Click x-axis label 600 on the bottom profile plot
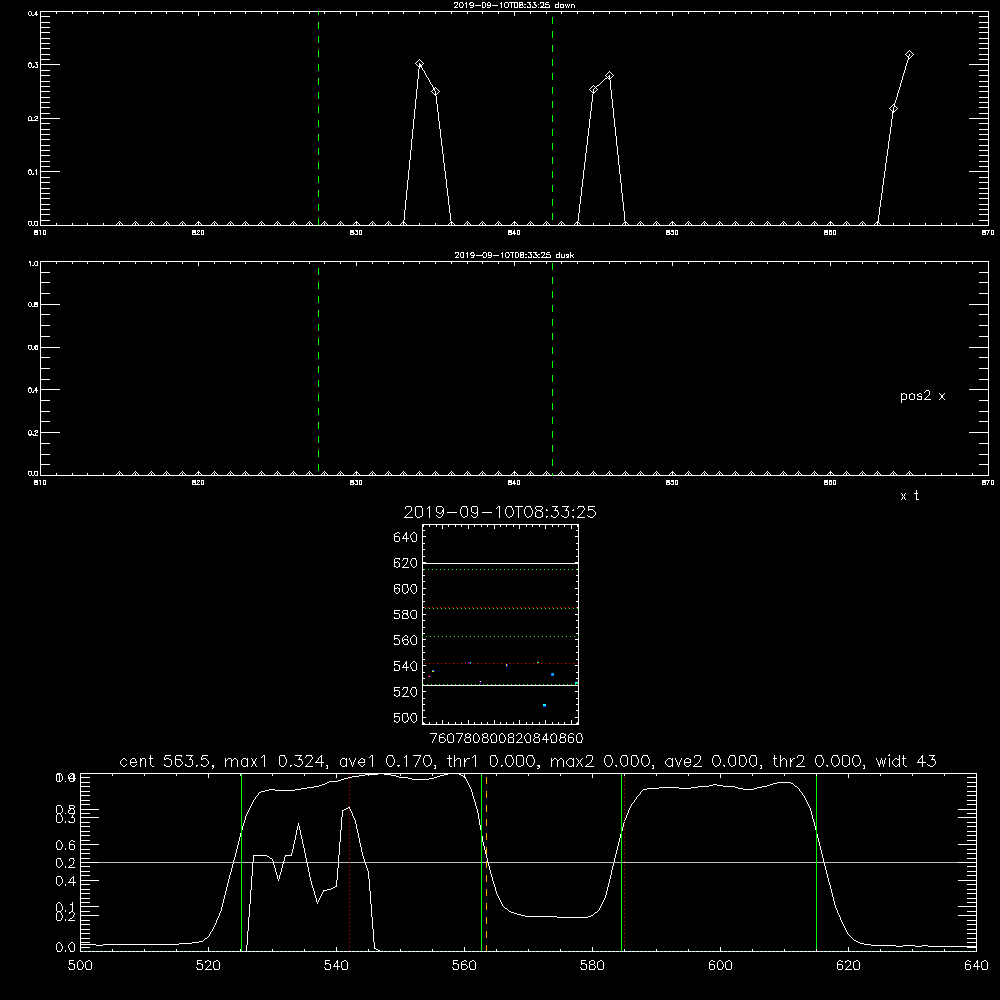Screen dimensions: 1000x1000 click(x=720, y=966)
